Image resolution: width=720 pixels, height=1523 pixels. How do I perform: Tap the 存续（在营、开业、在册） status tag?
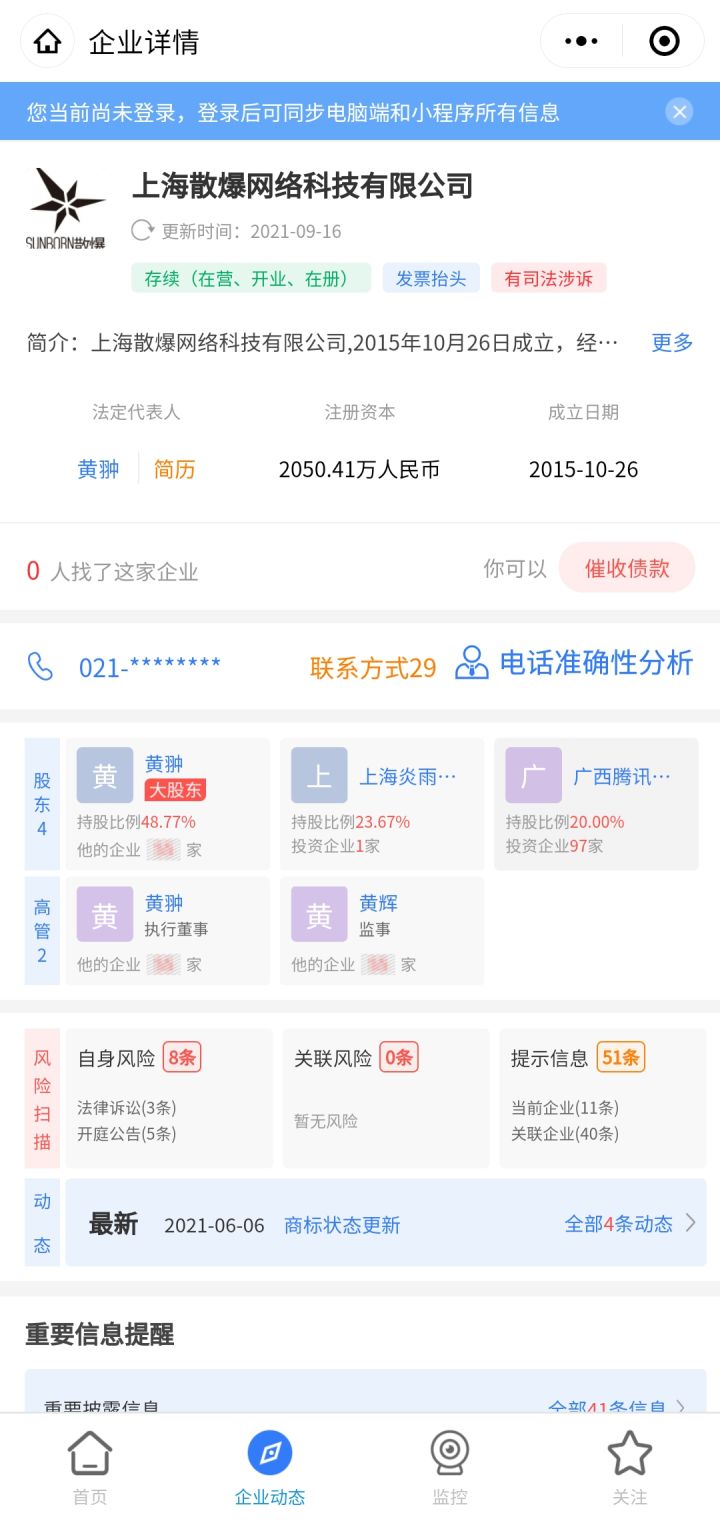pyautogui.click(x=251, y=278)
